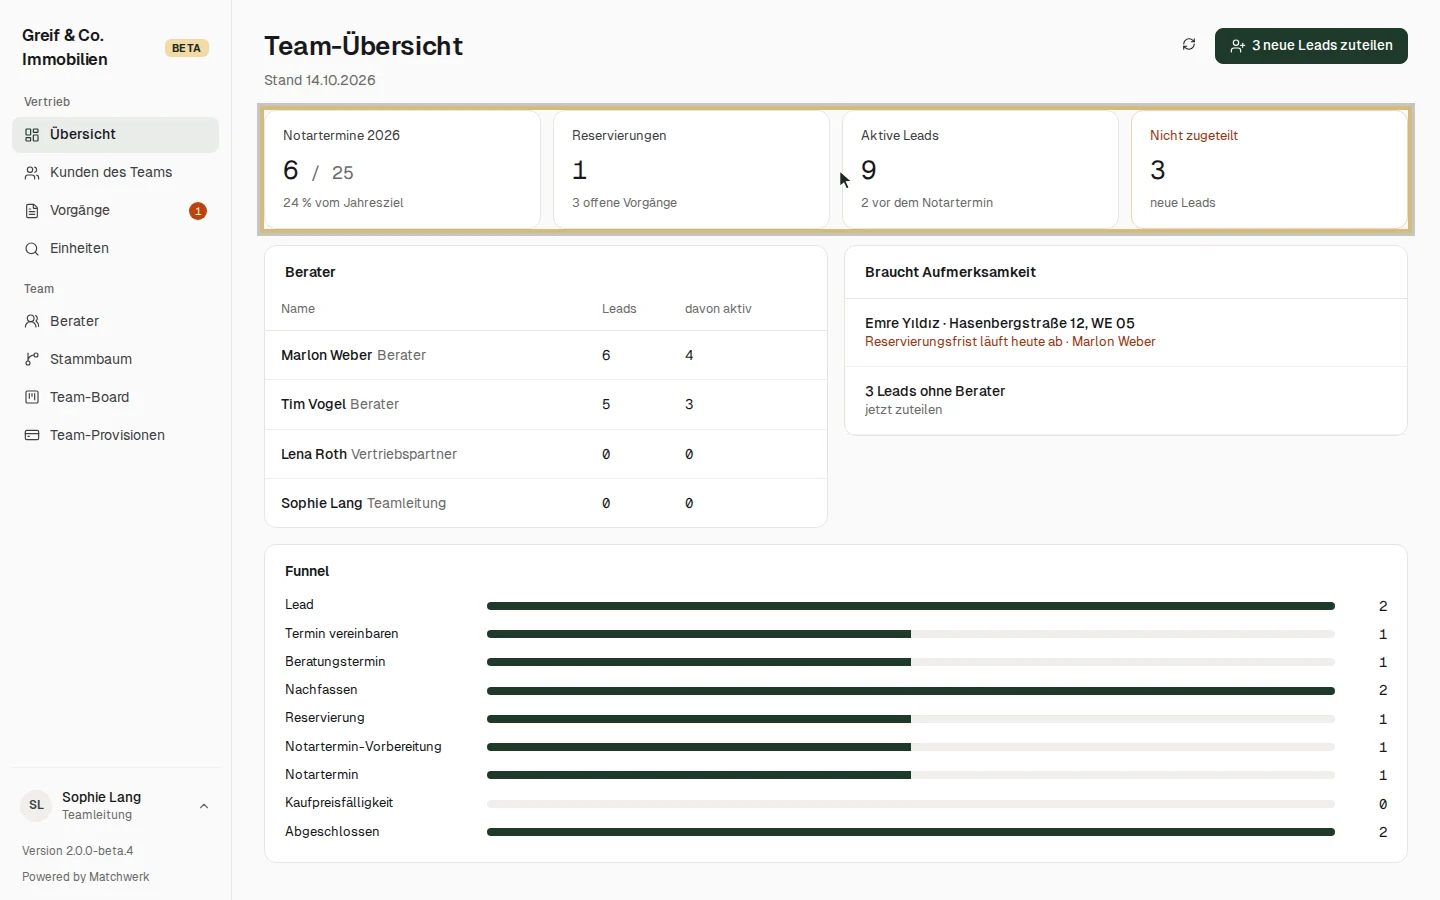Click the Leads column header

[619, 309]
